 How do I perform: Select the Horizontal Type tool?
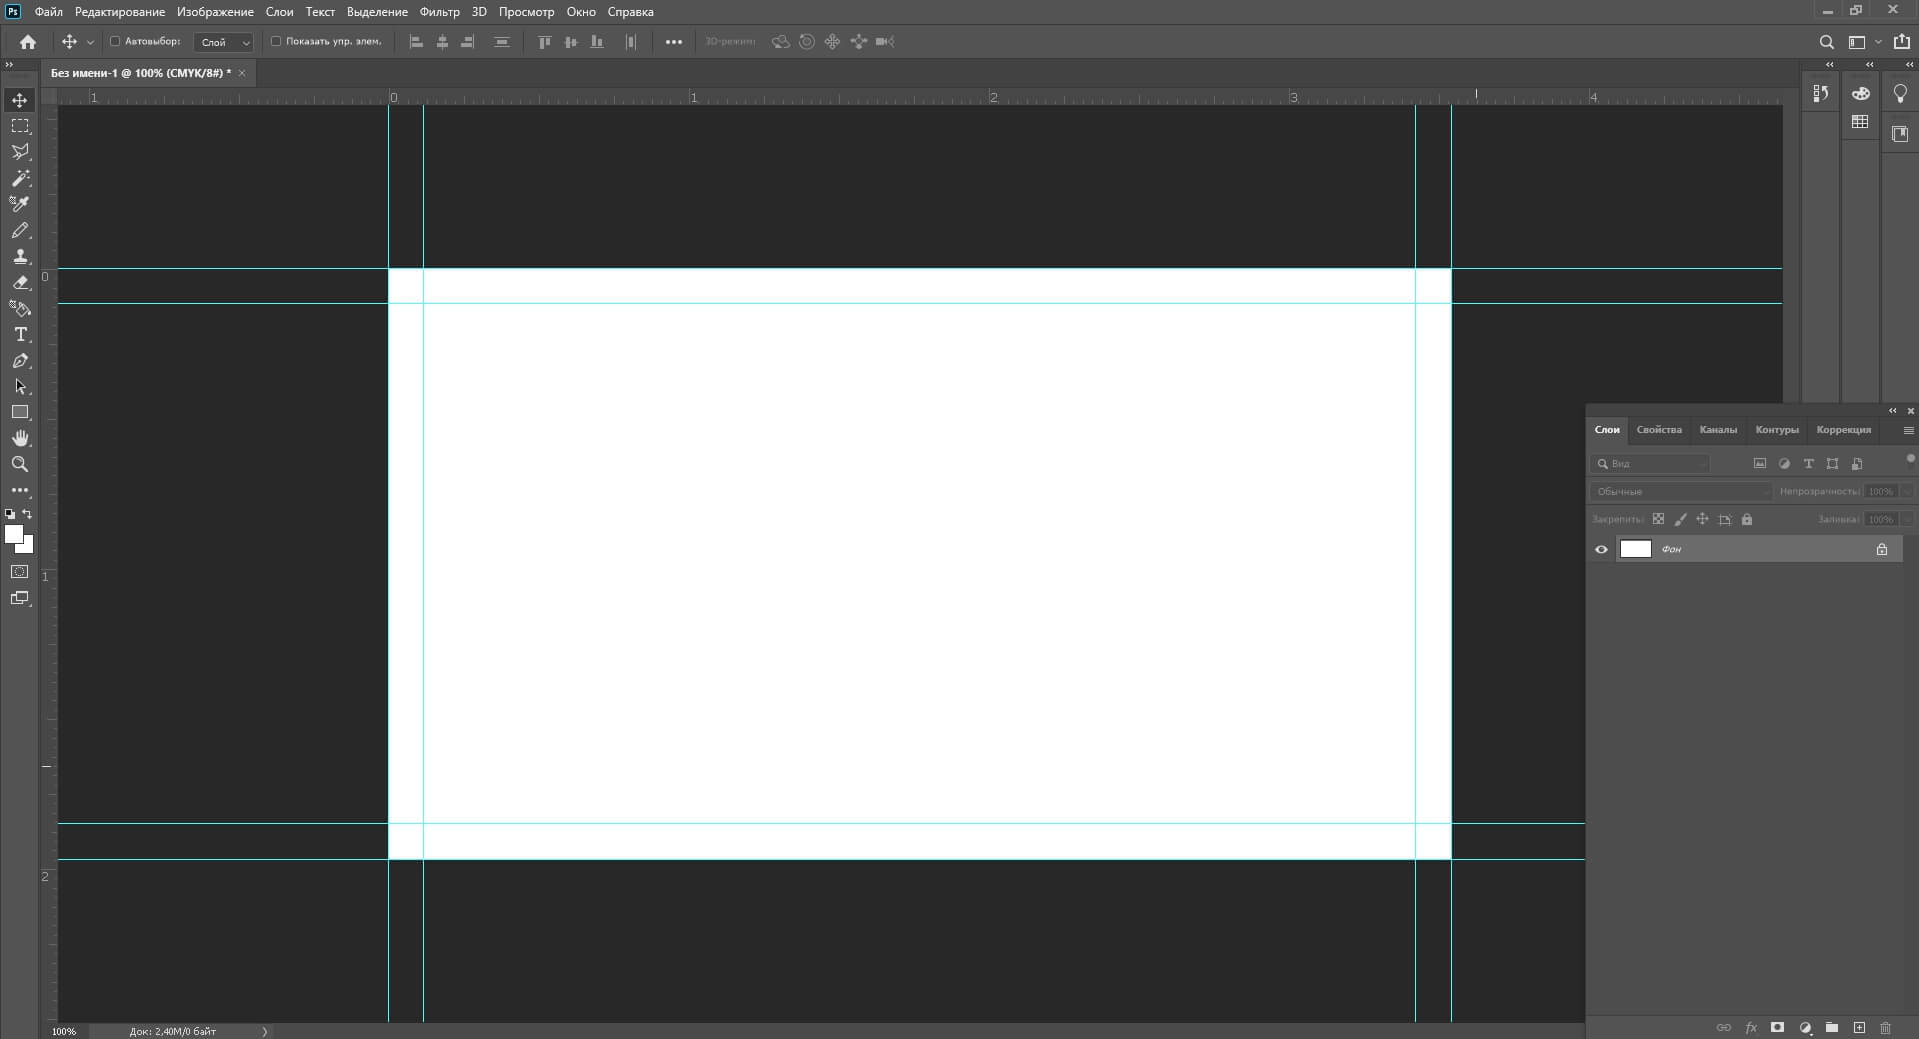pos(20,335)
